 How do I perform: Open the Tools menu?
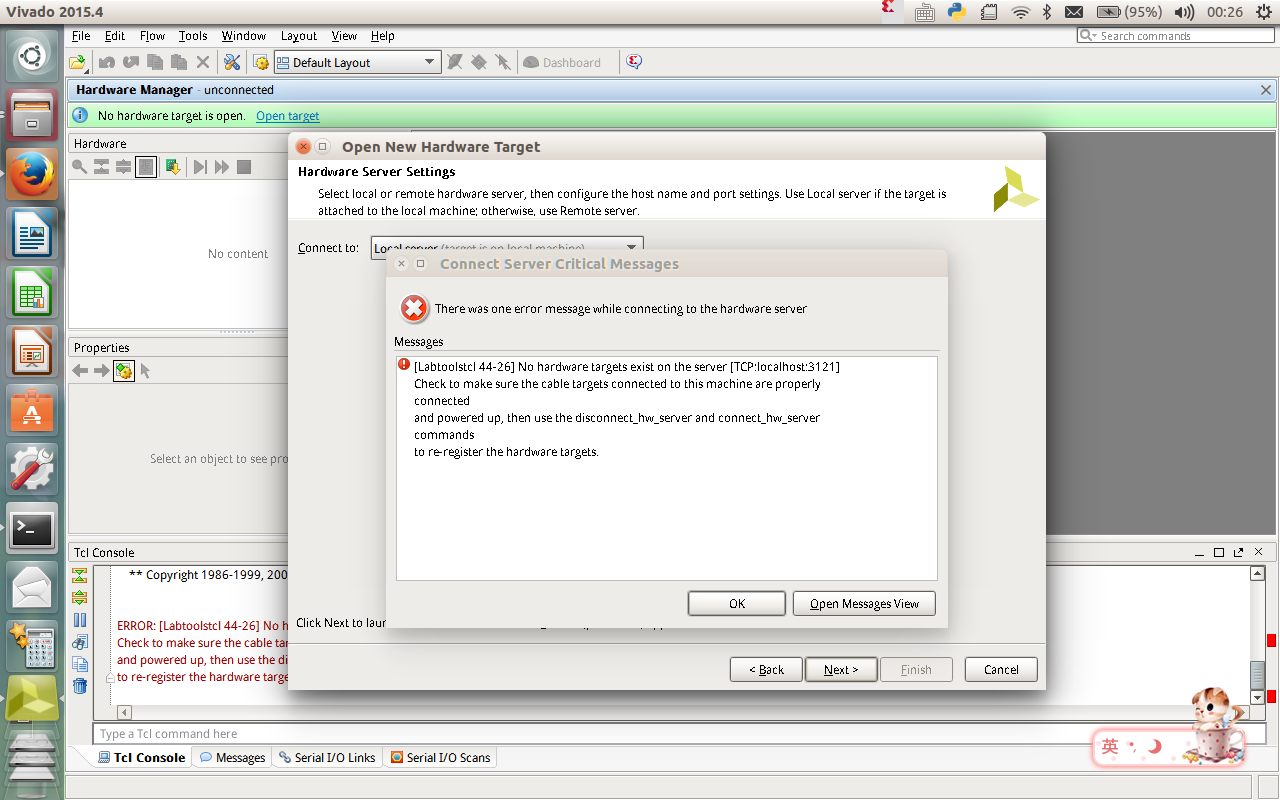tap(193, 36)
